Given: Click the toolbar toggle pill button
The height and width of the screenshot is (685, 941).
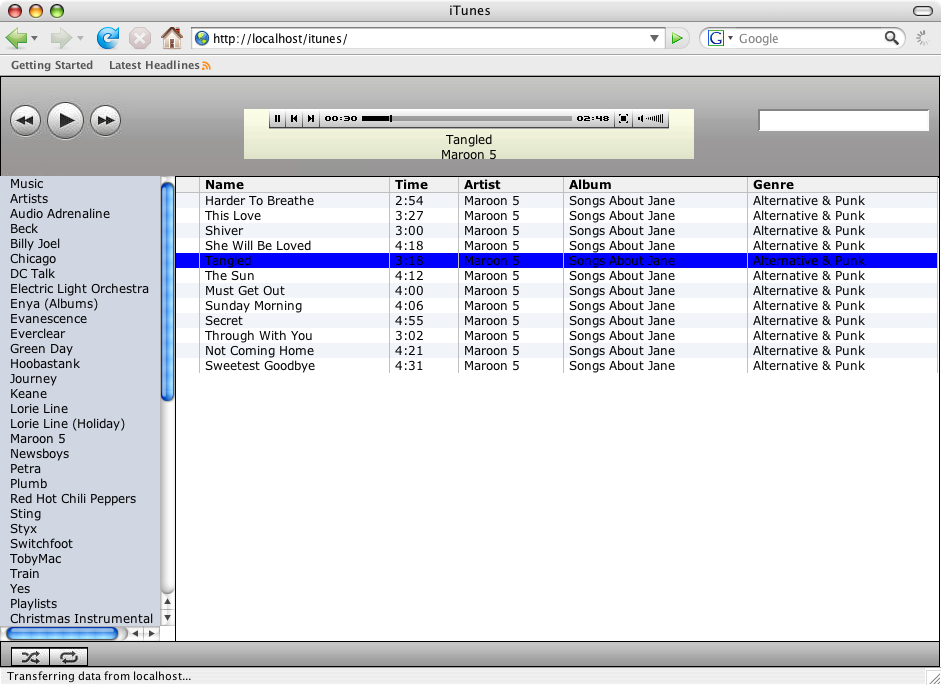Looking at the screenshot, I should tap(922, 11).
